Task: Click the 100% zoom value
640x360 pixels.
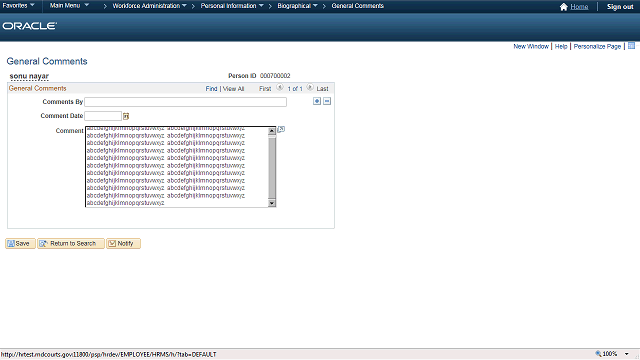Action: coord(610,354)
